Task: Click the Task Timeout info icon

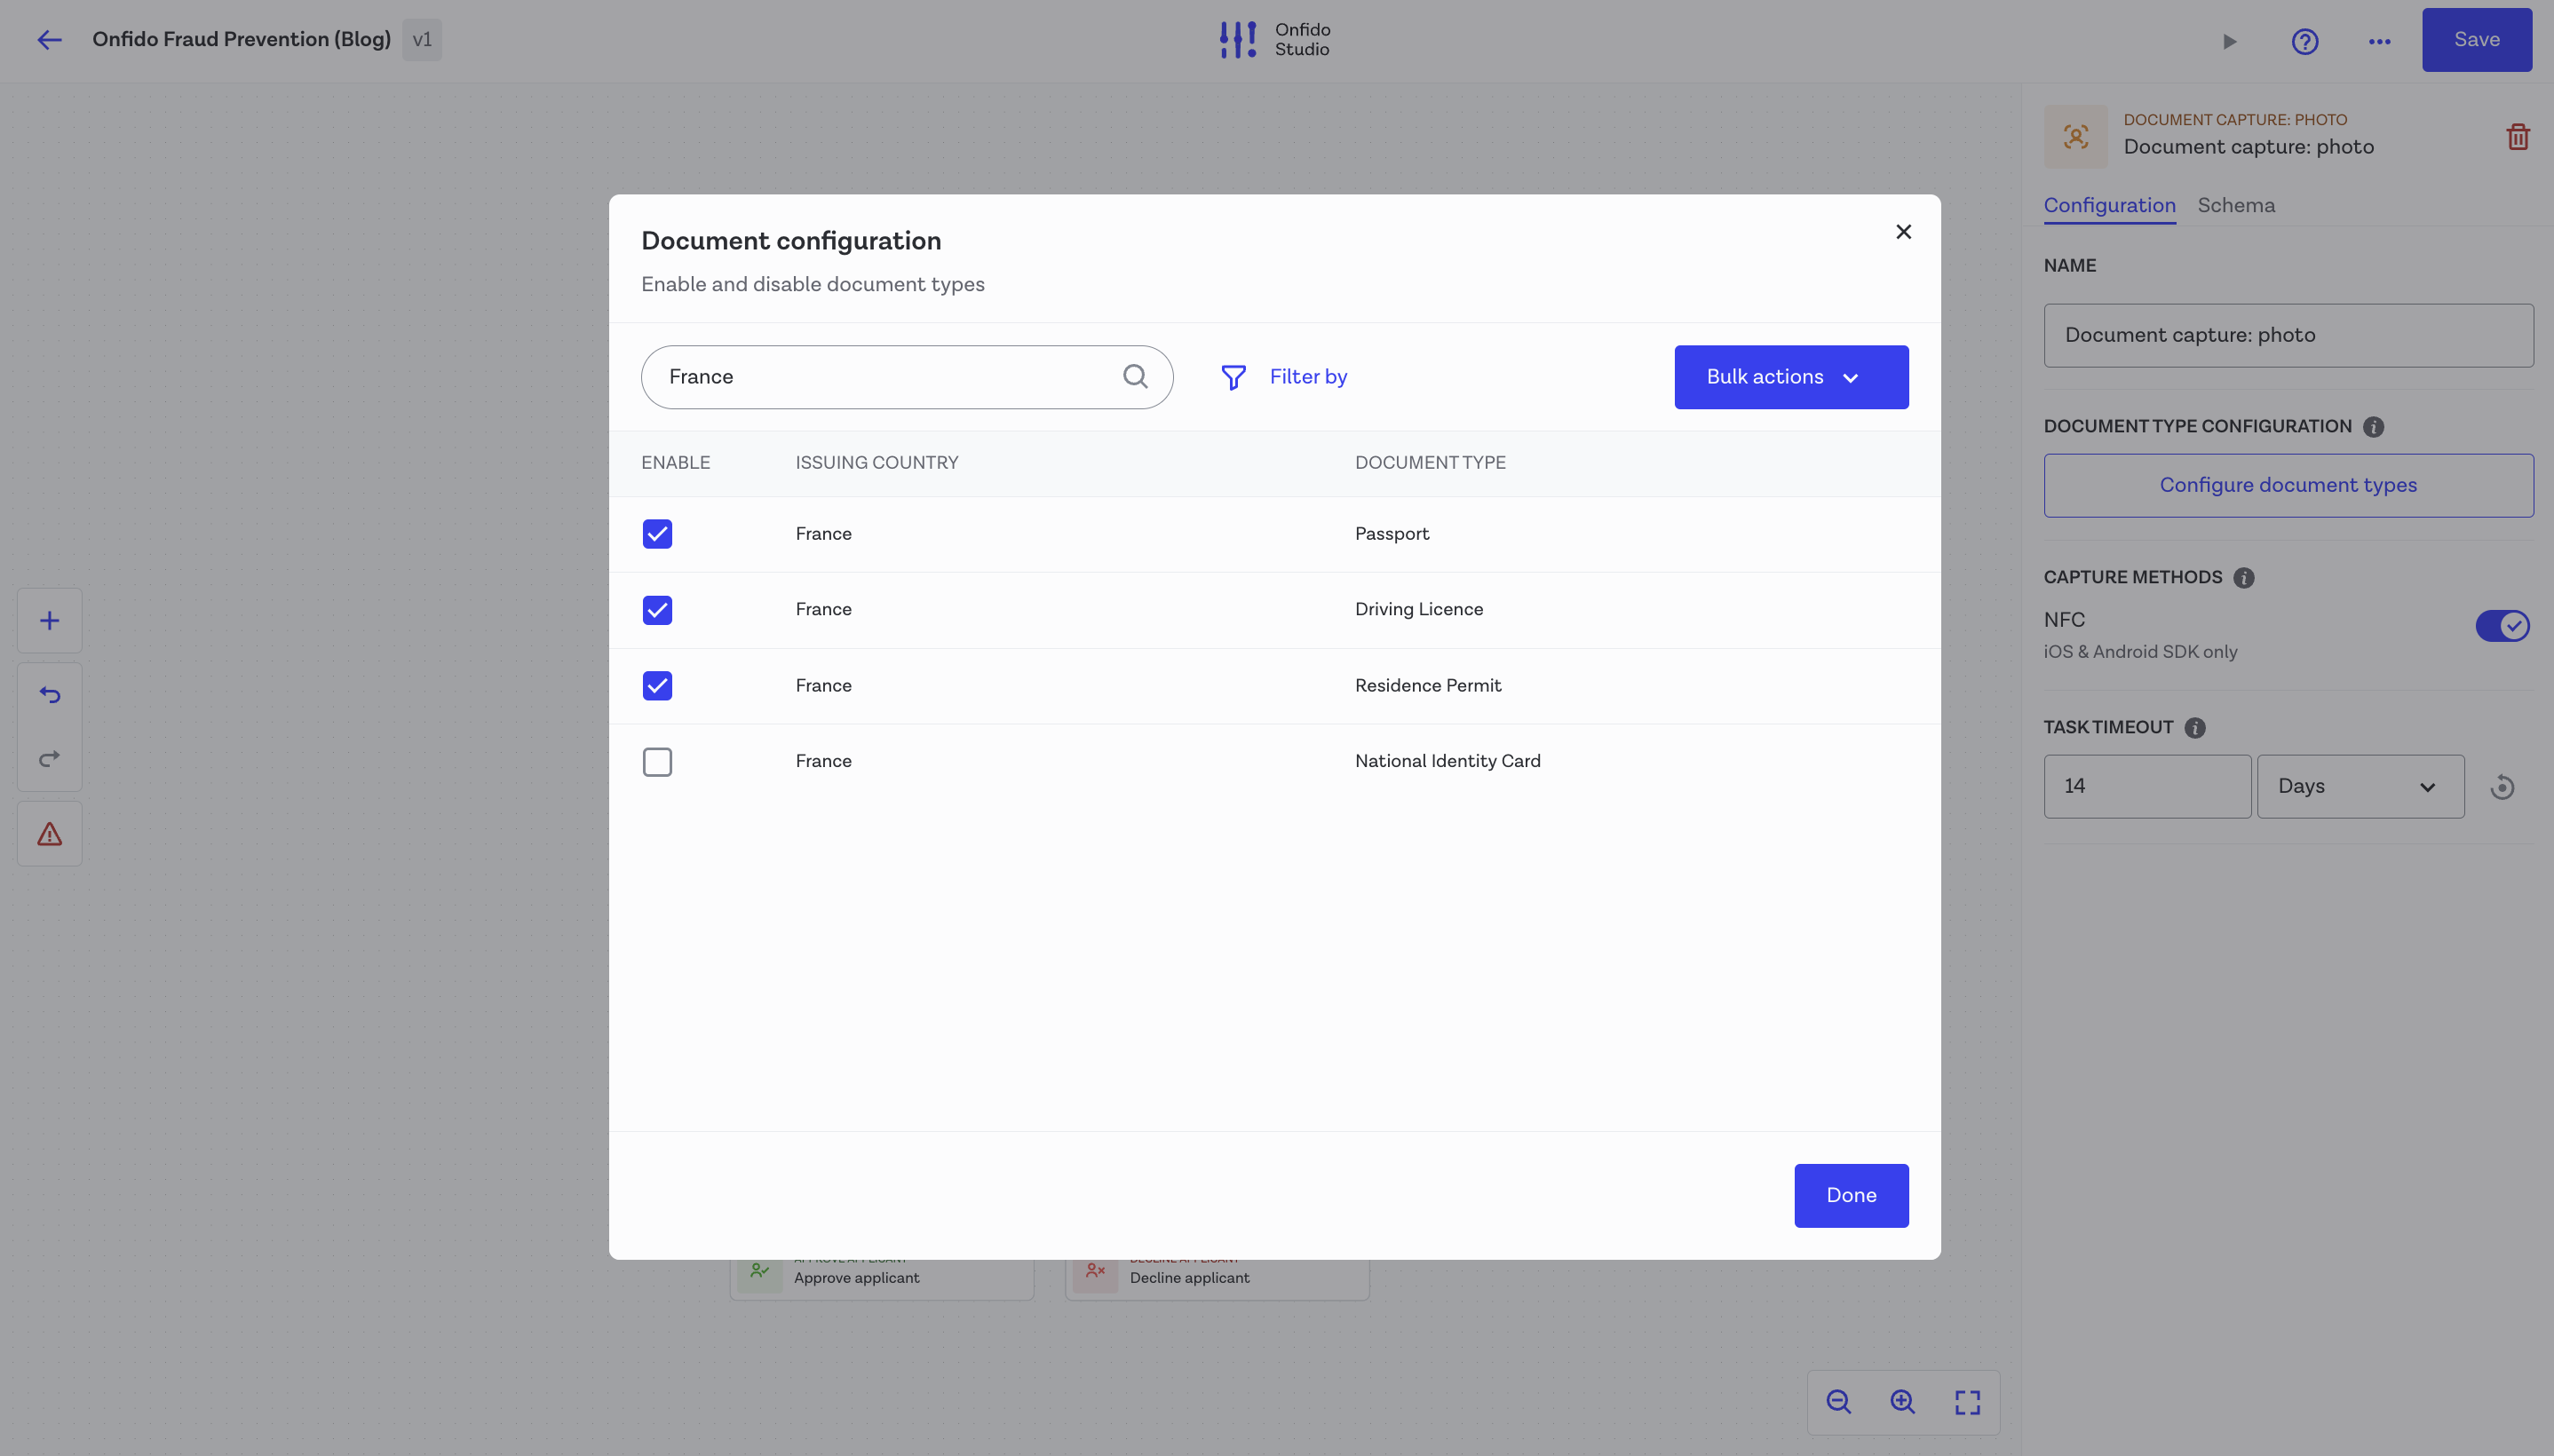Action: (2194, 728)
